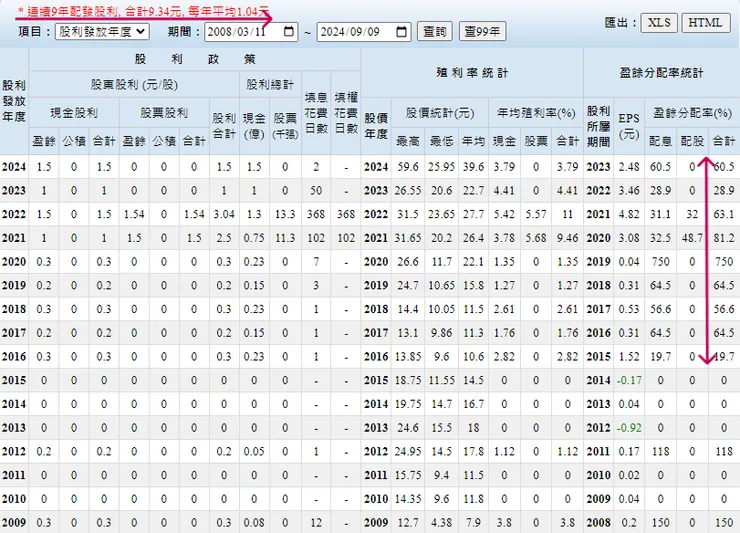Click the 2021 stock shares value 11.3
Image resolution: width=740 pixels, height=533 pixels.
coord(285,237)
